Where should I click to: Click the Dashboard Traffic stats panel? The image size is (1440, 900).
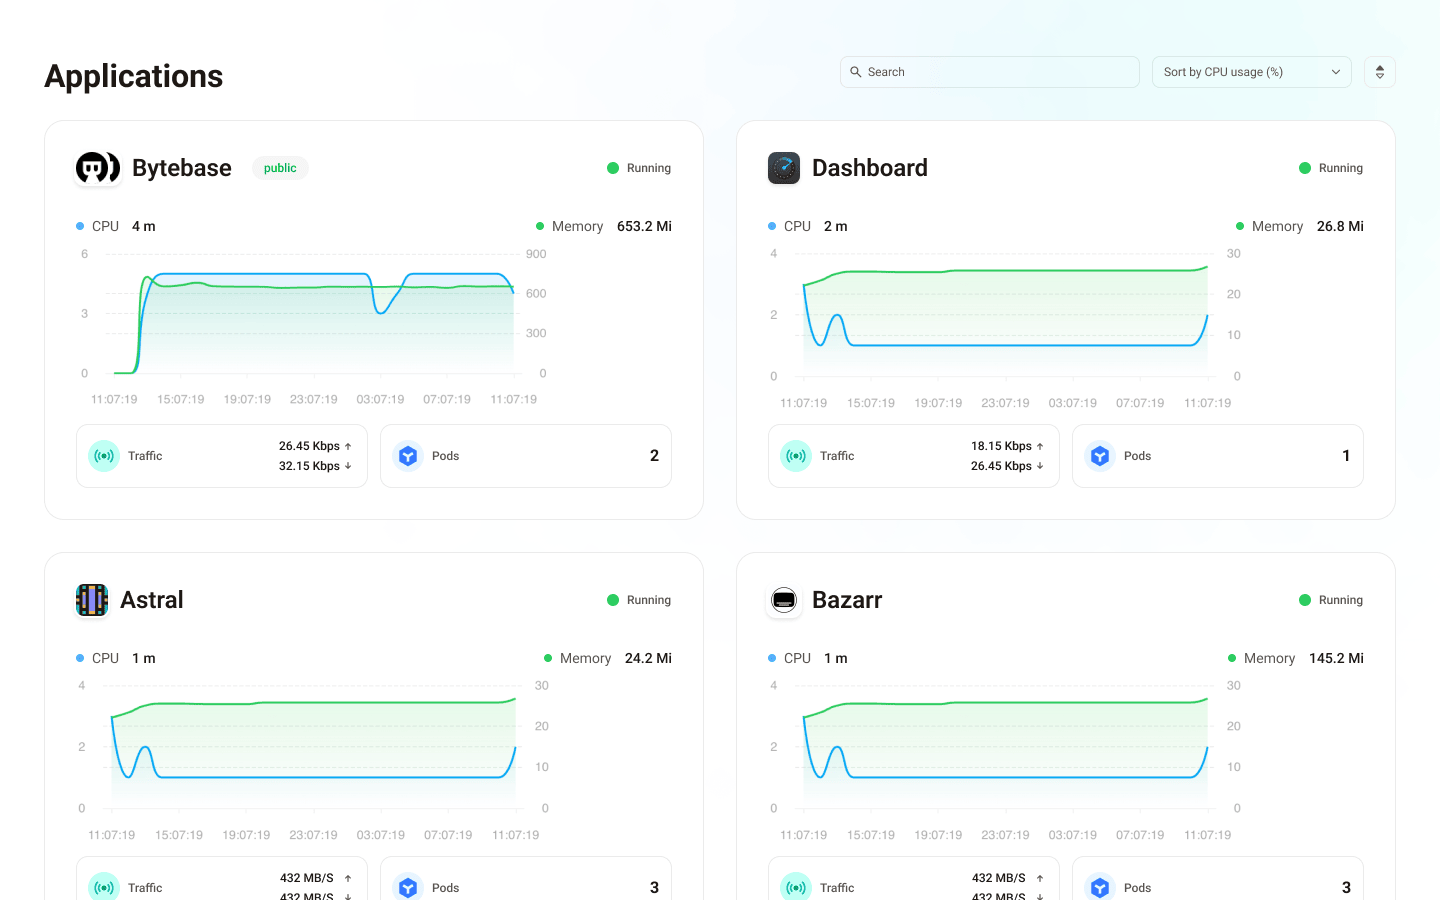(x=913, y=456)
